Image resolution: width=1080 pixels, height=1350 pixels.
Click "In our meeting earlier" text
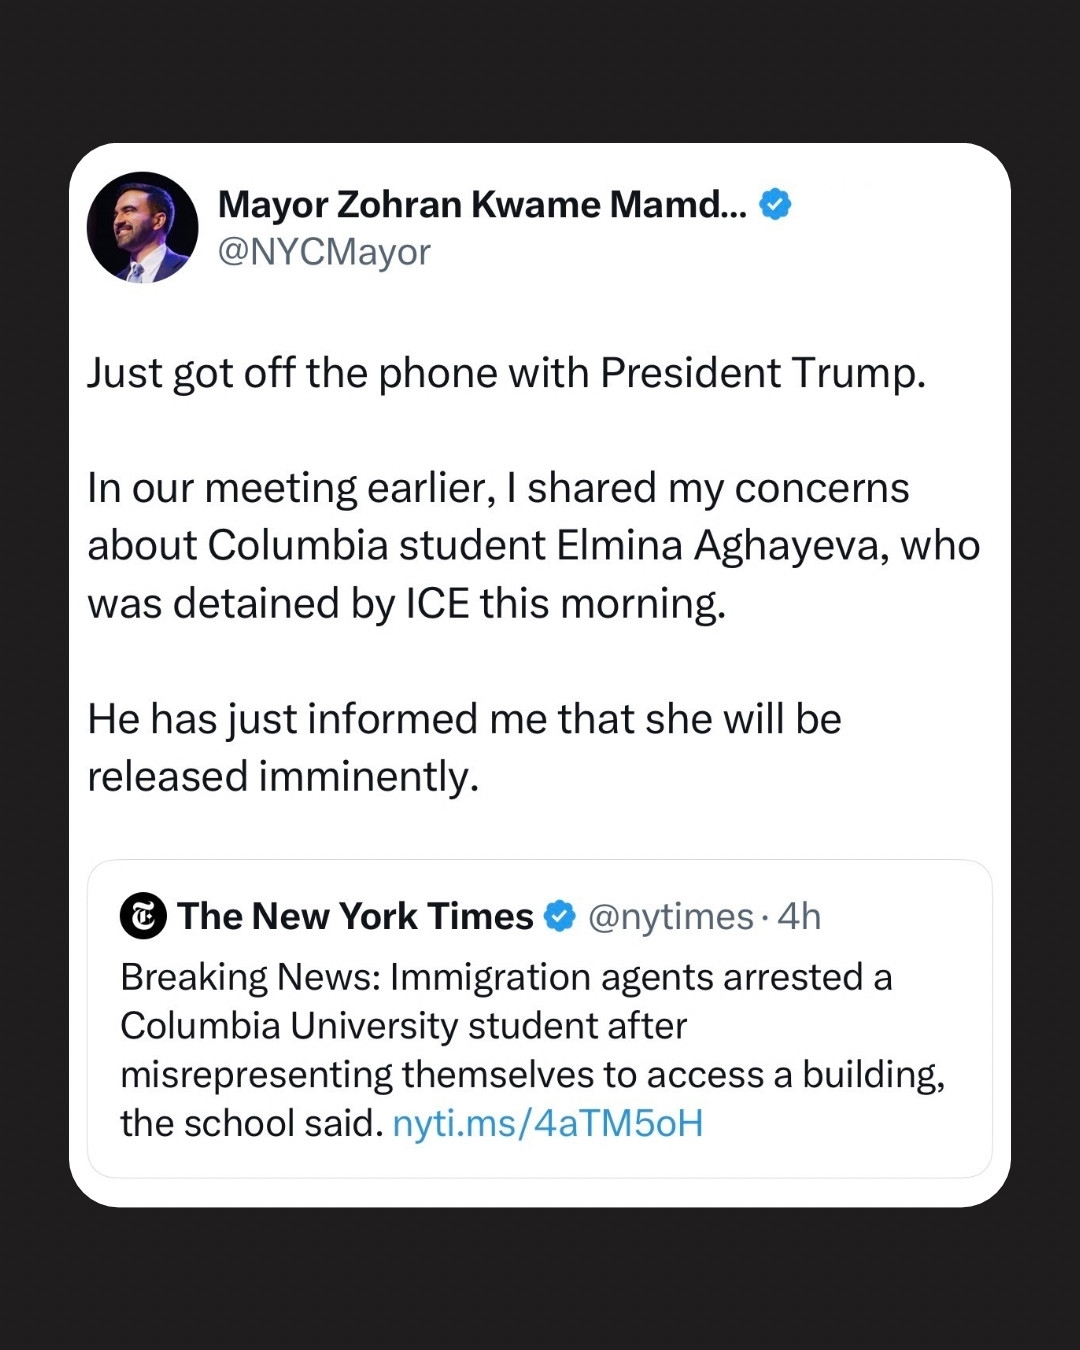[x=290, y=489]
